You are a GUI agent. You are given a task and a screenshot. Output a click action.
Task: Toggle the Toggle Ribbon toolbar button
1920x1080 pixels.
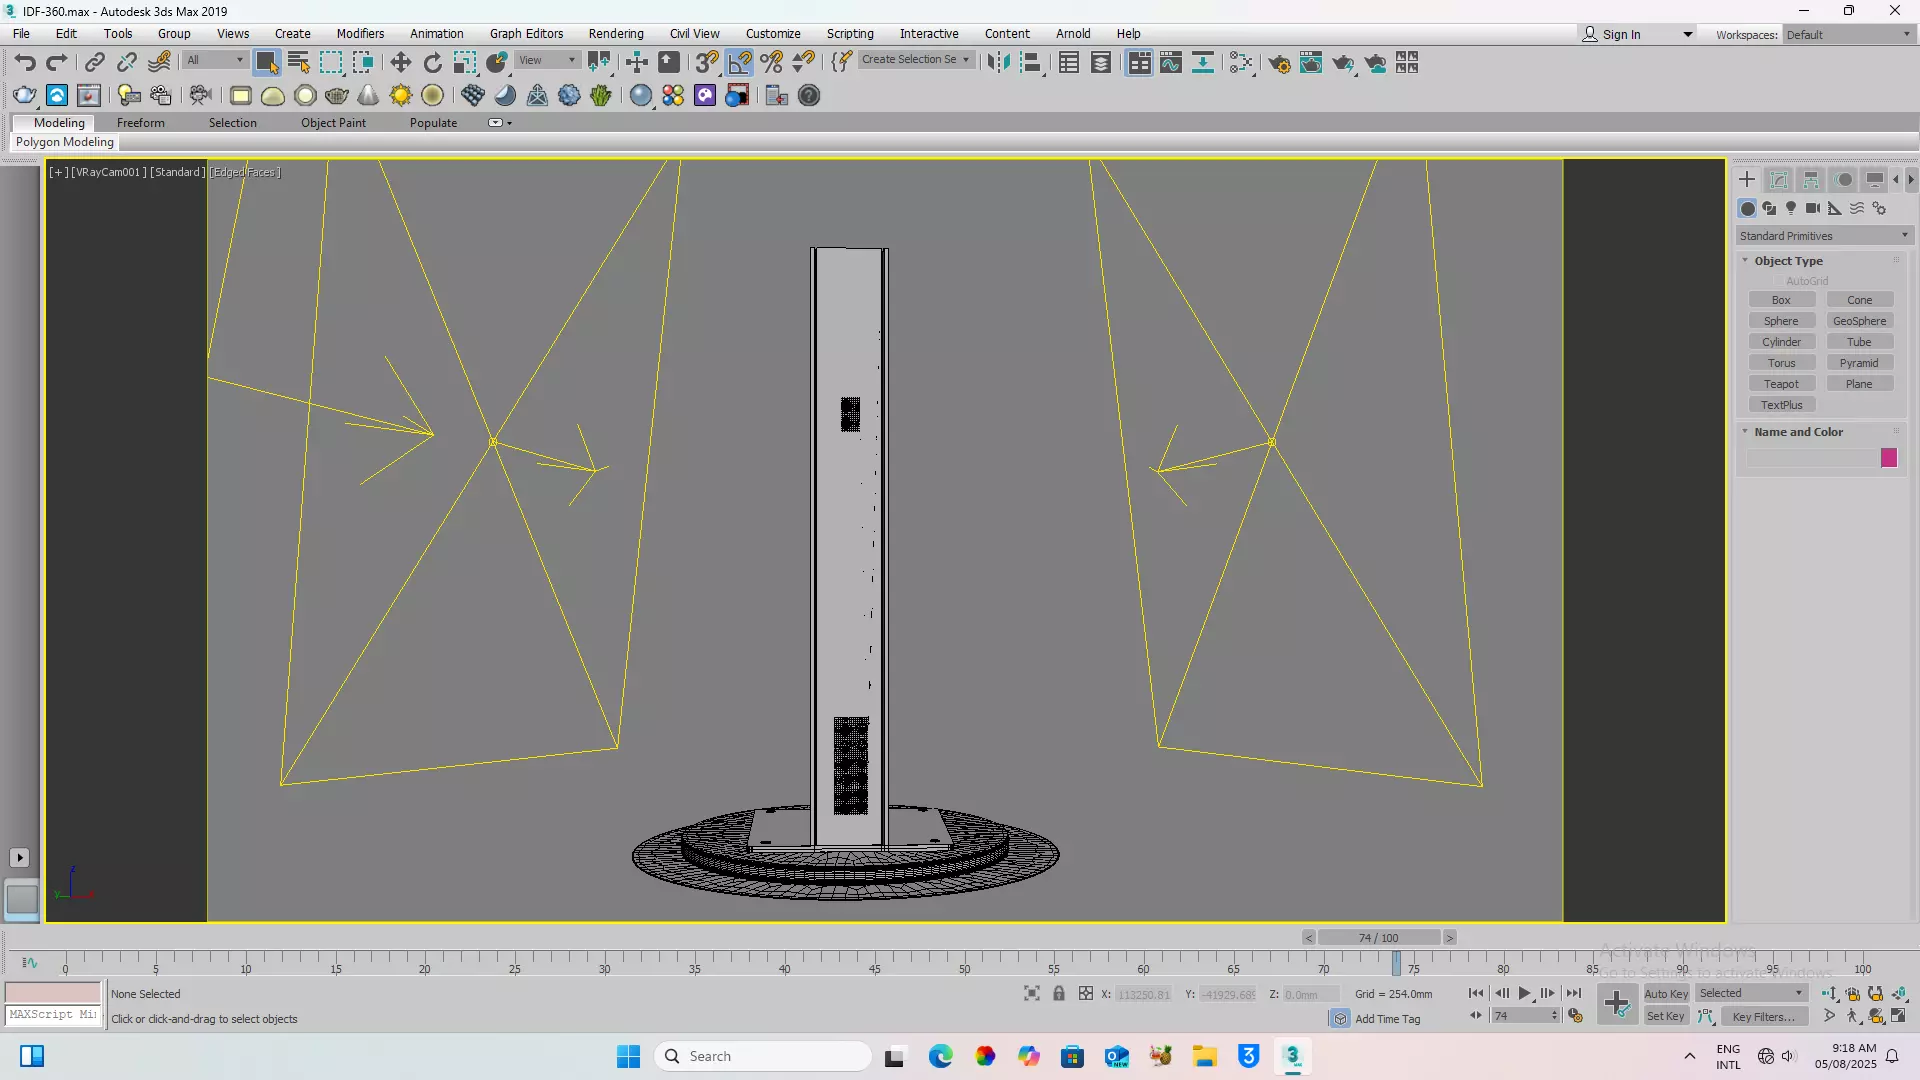(1138, 63)
